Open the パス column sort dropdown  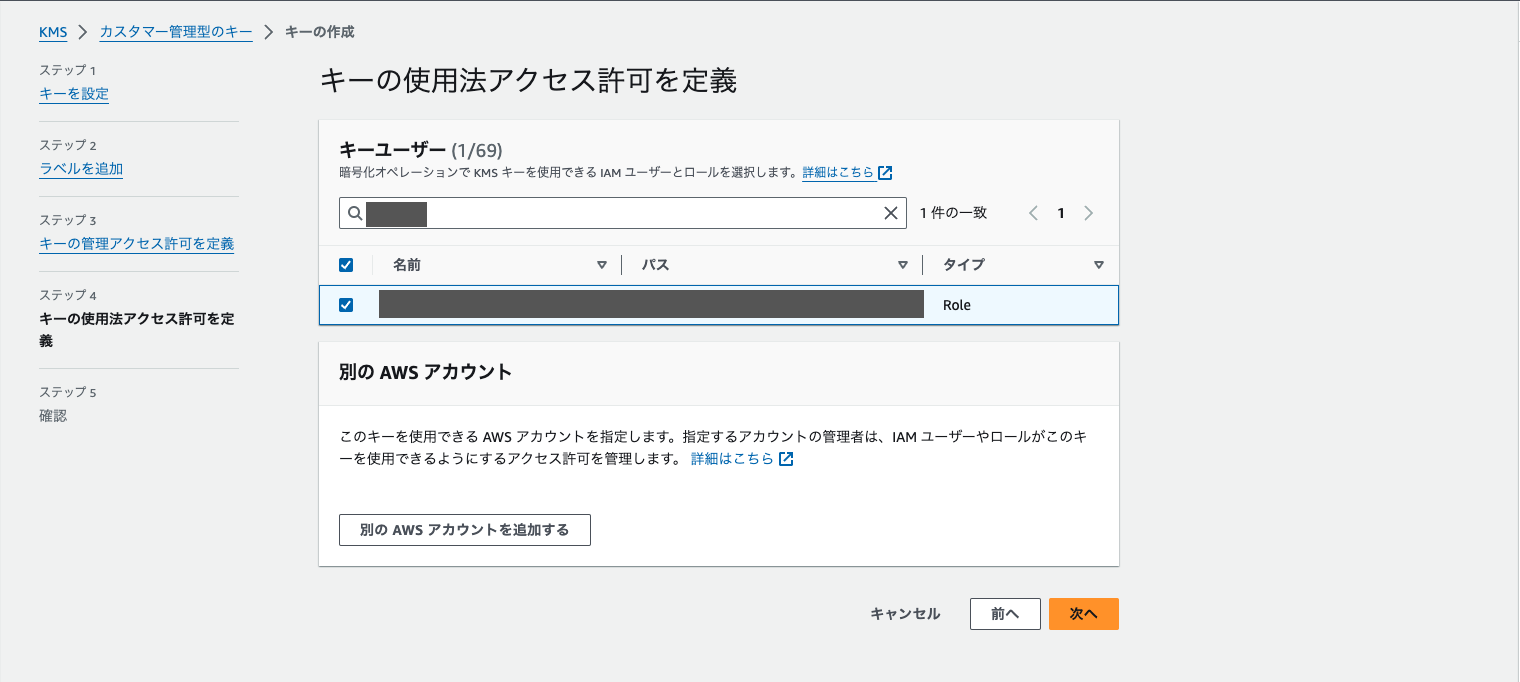[903, 264]
